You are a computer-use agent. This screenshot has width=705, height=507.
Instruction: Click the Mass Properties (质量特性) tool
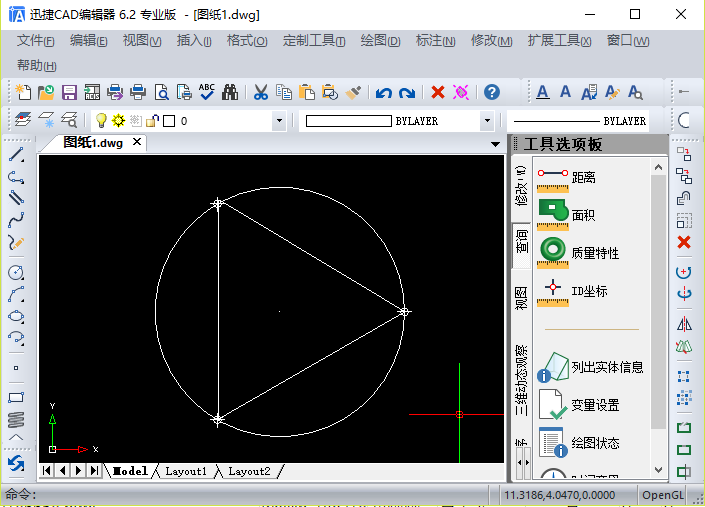point(579,253)
